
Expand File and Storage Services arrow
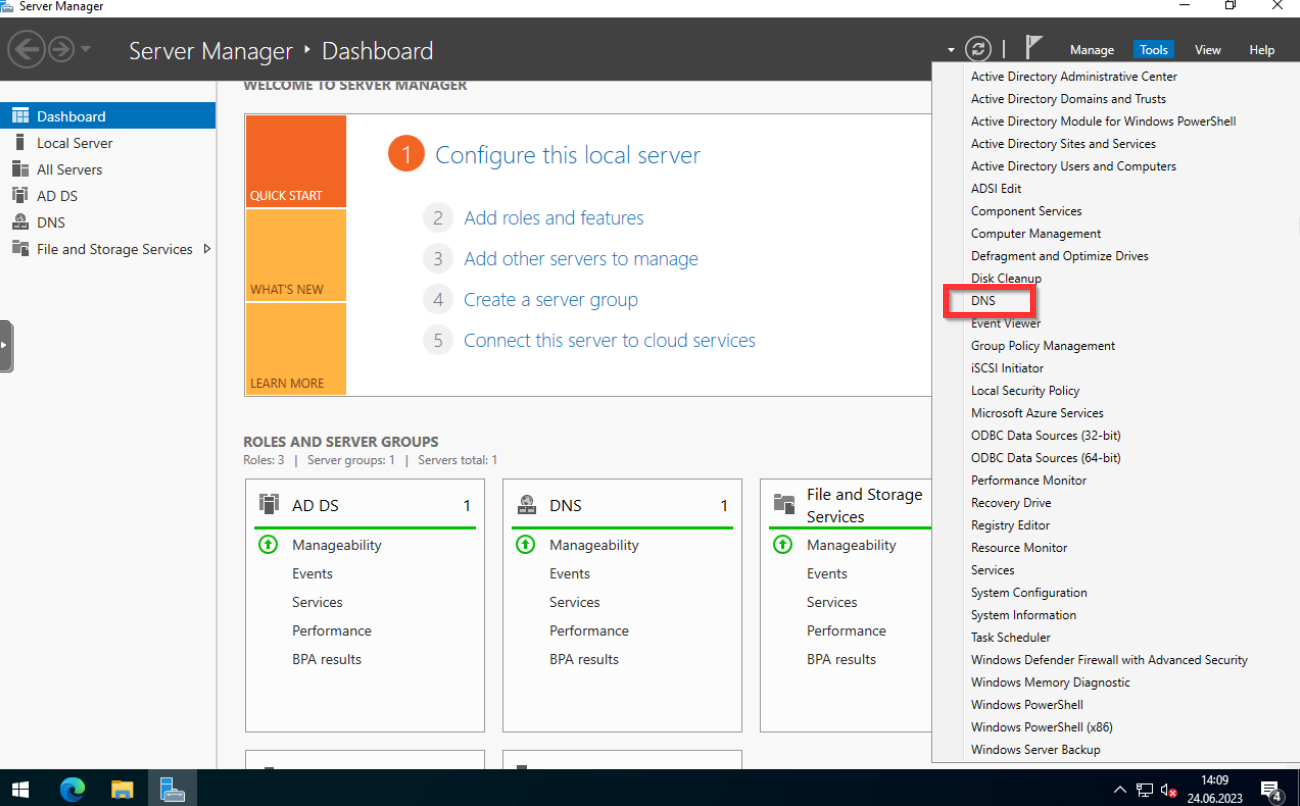(207, 249)
